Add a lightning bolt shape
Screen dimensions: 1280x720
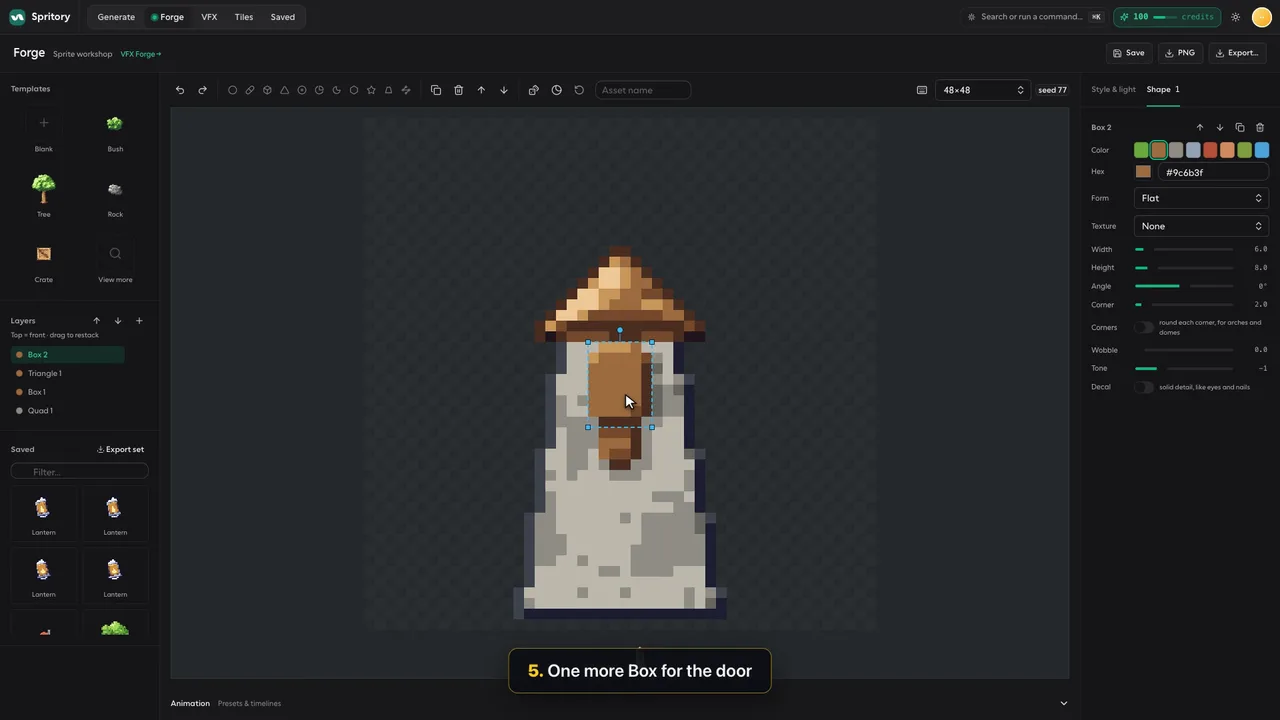[406, 90]
